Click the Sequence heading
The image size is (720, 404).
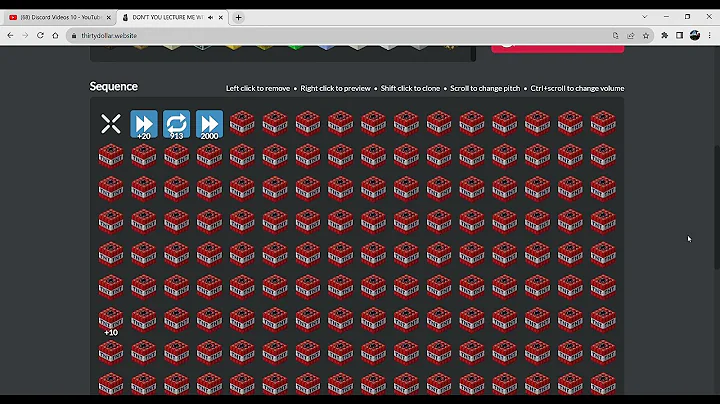113,86
